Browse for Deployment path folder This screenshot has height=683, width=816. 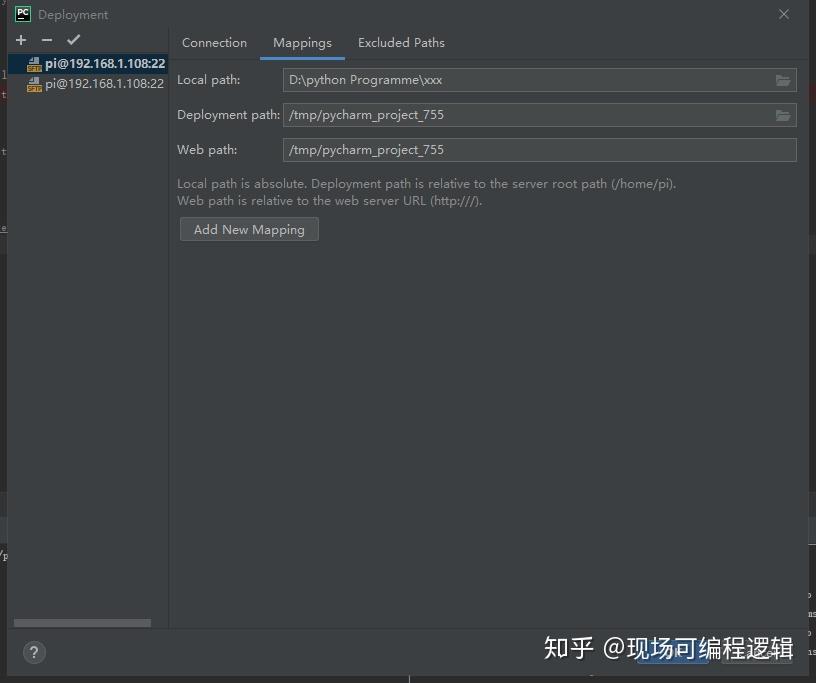point(784,115)
